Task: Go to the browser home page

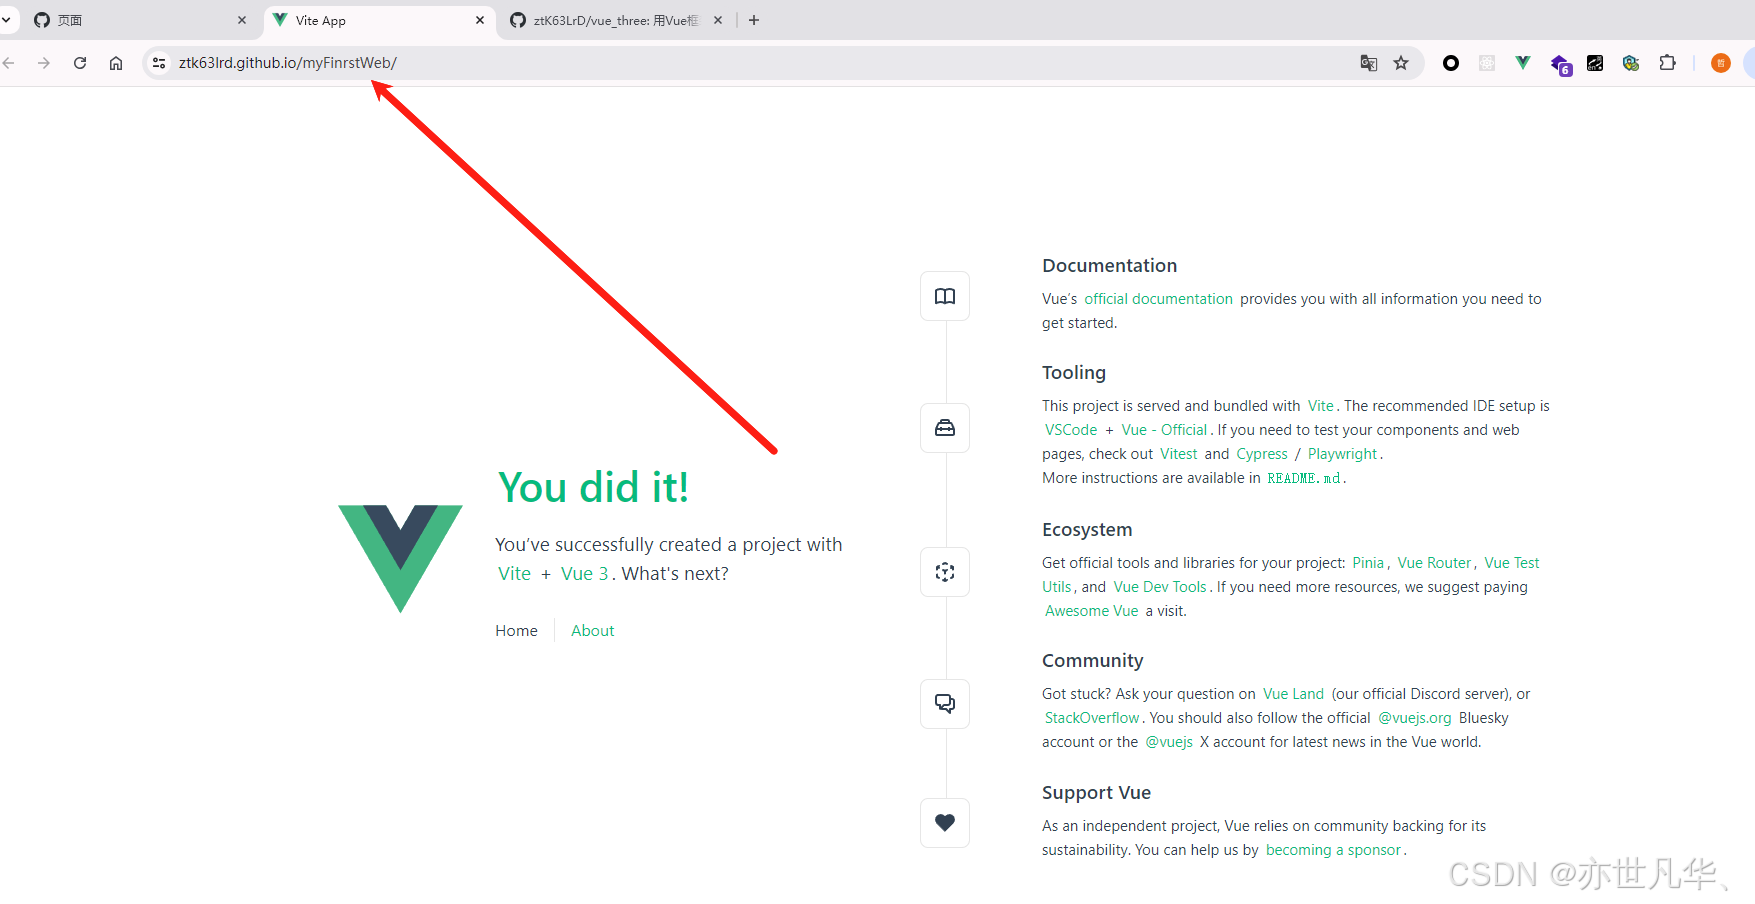Action: point(116,63)
